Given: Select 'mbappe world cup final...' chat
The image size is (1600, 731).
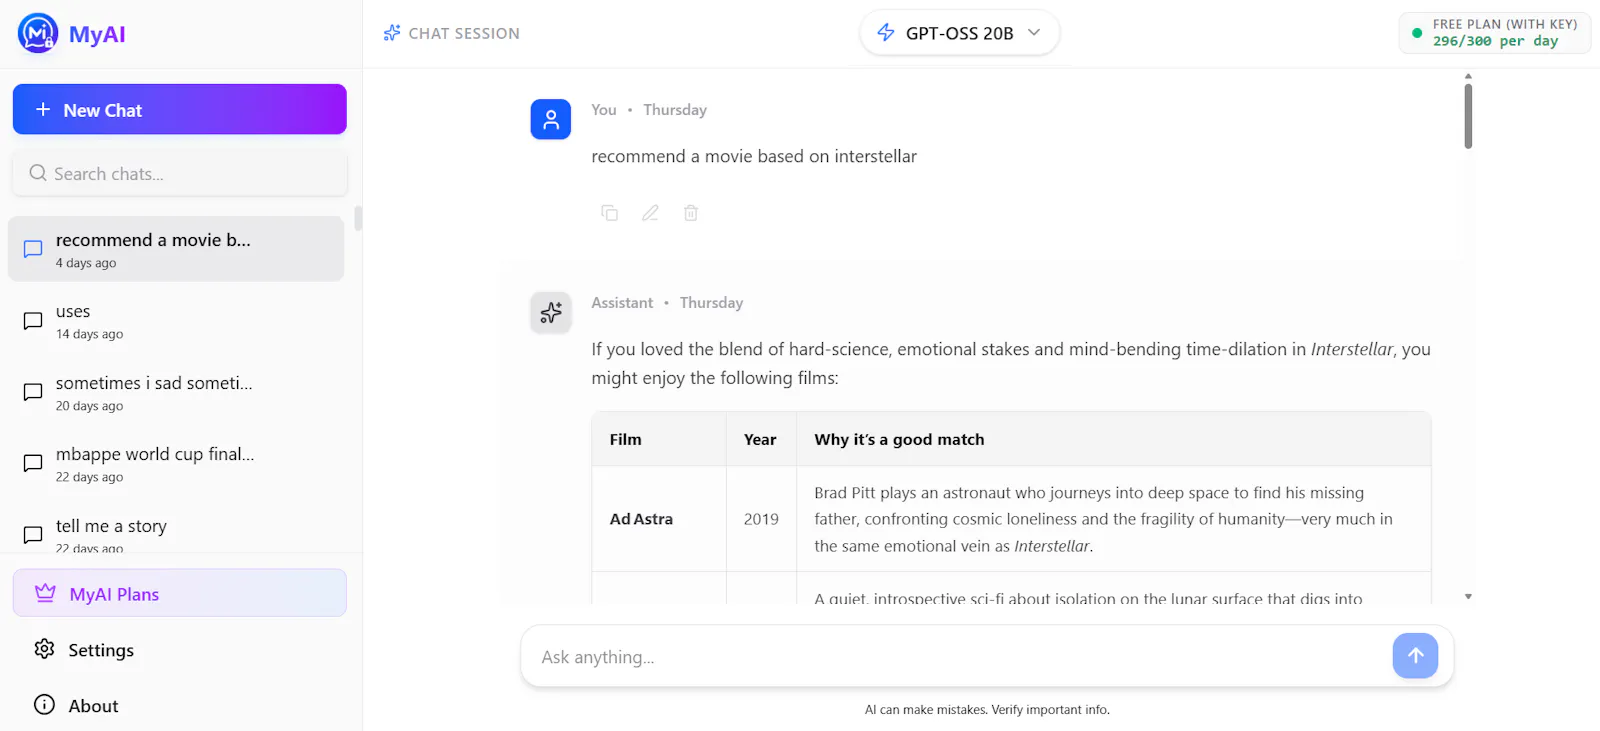Looking at the screenshot, I should click(176, 464).
